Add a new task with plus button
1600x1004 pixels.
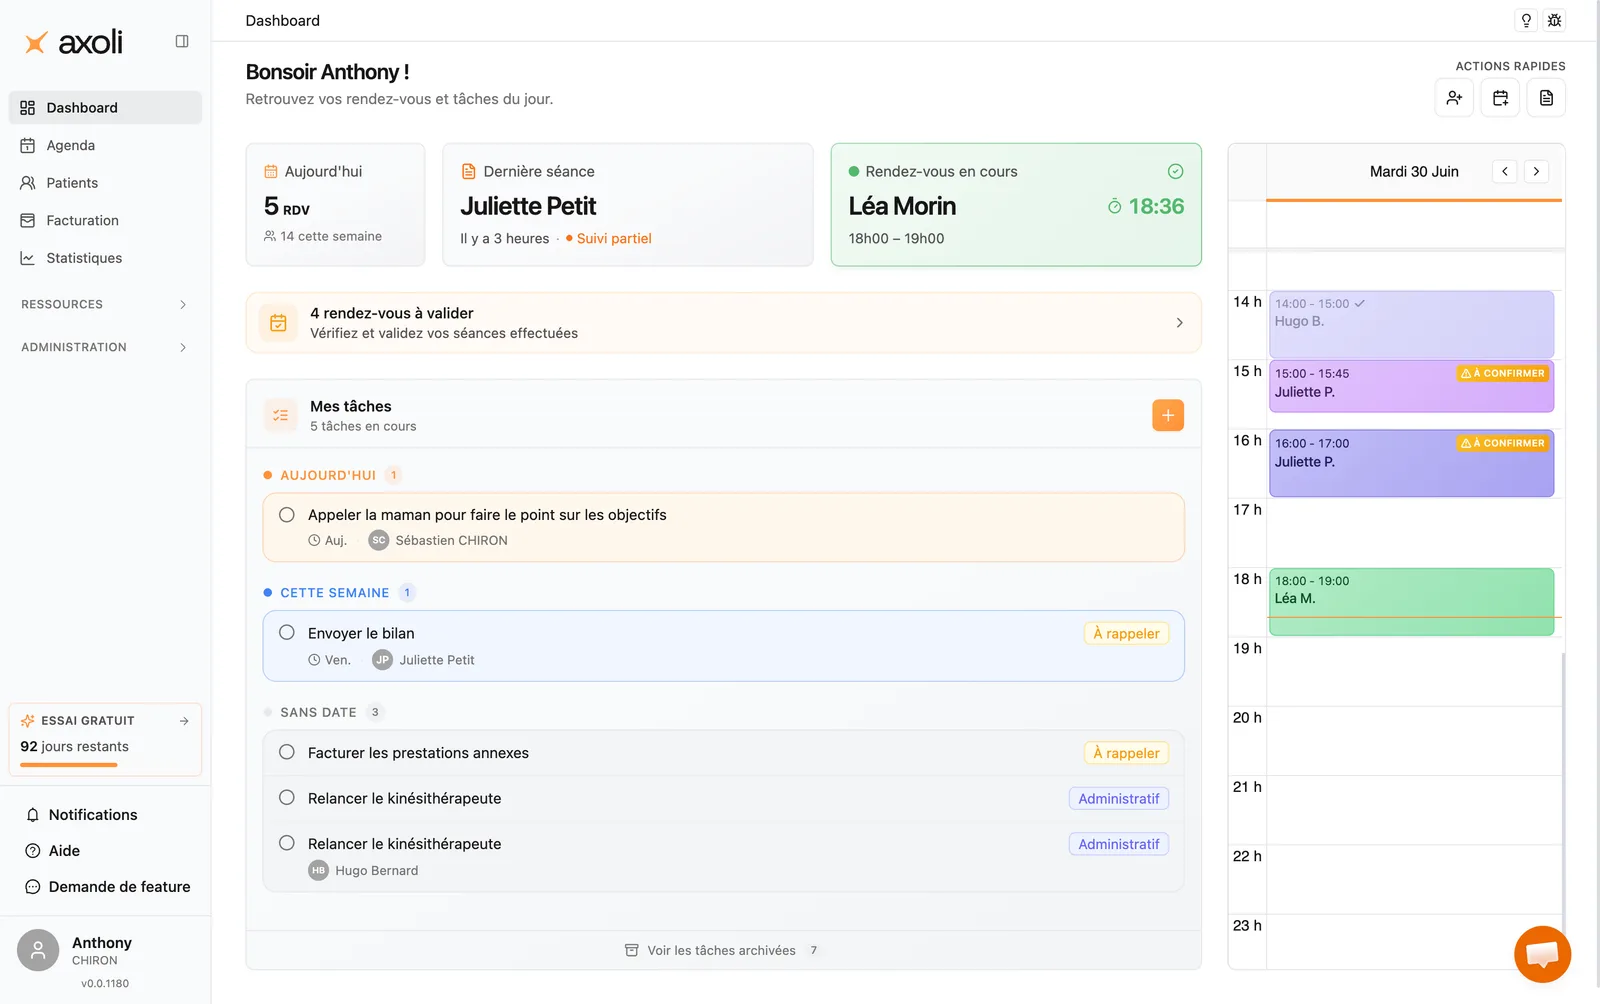coord(1168,415)
